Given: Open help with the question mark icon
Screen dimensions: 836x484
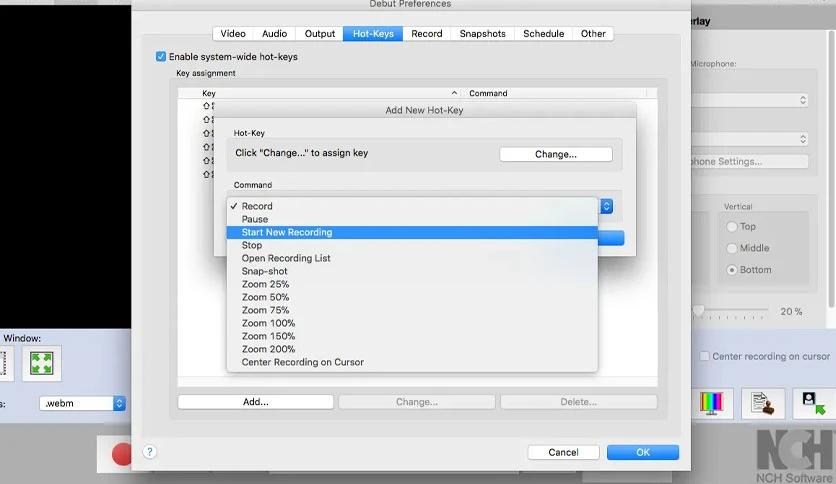Looking at the screenshot, I should coord(150,452).
